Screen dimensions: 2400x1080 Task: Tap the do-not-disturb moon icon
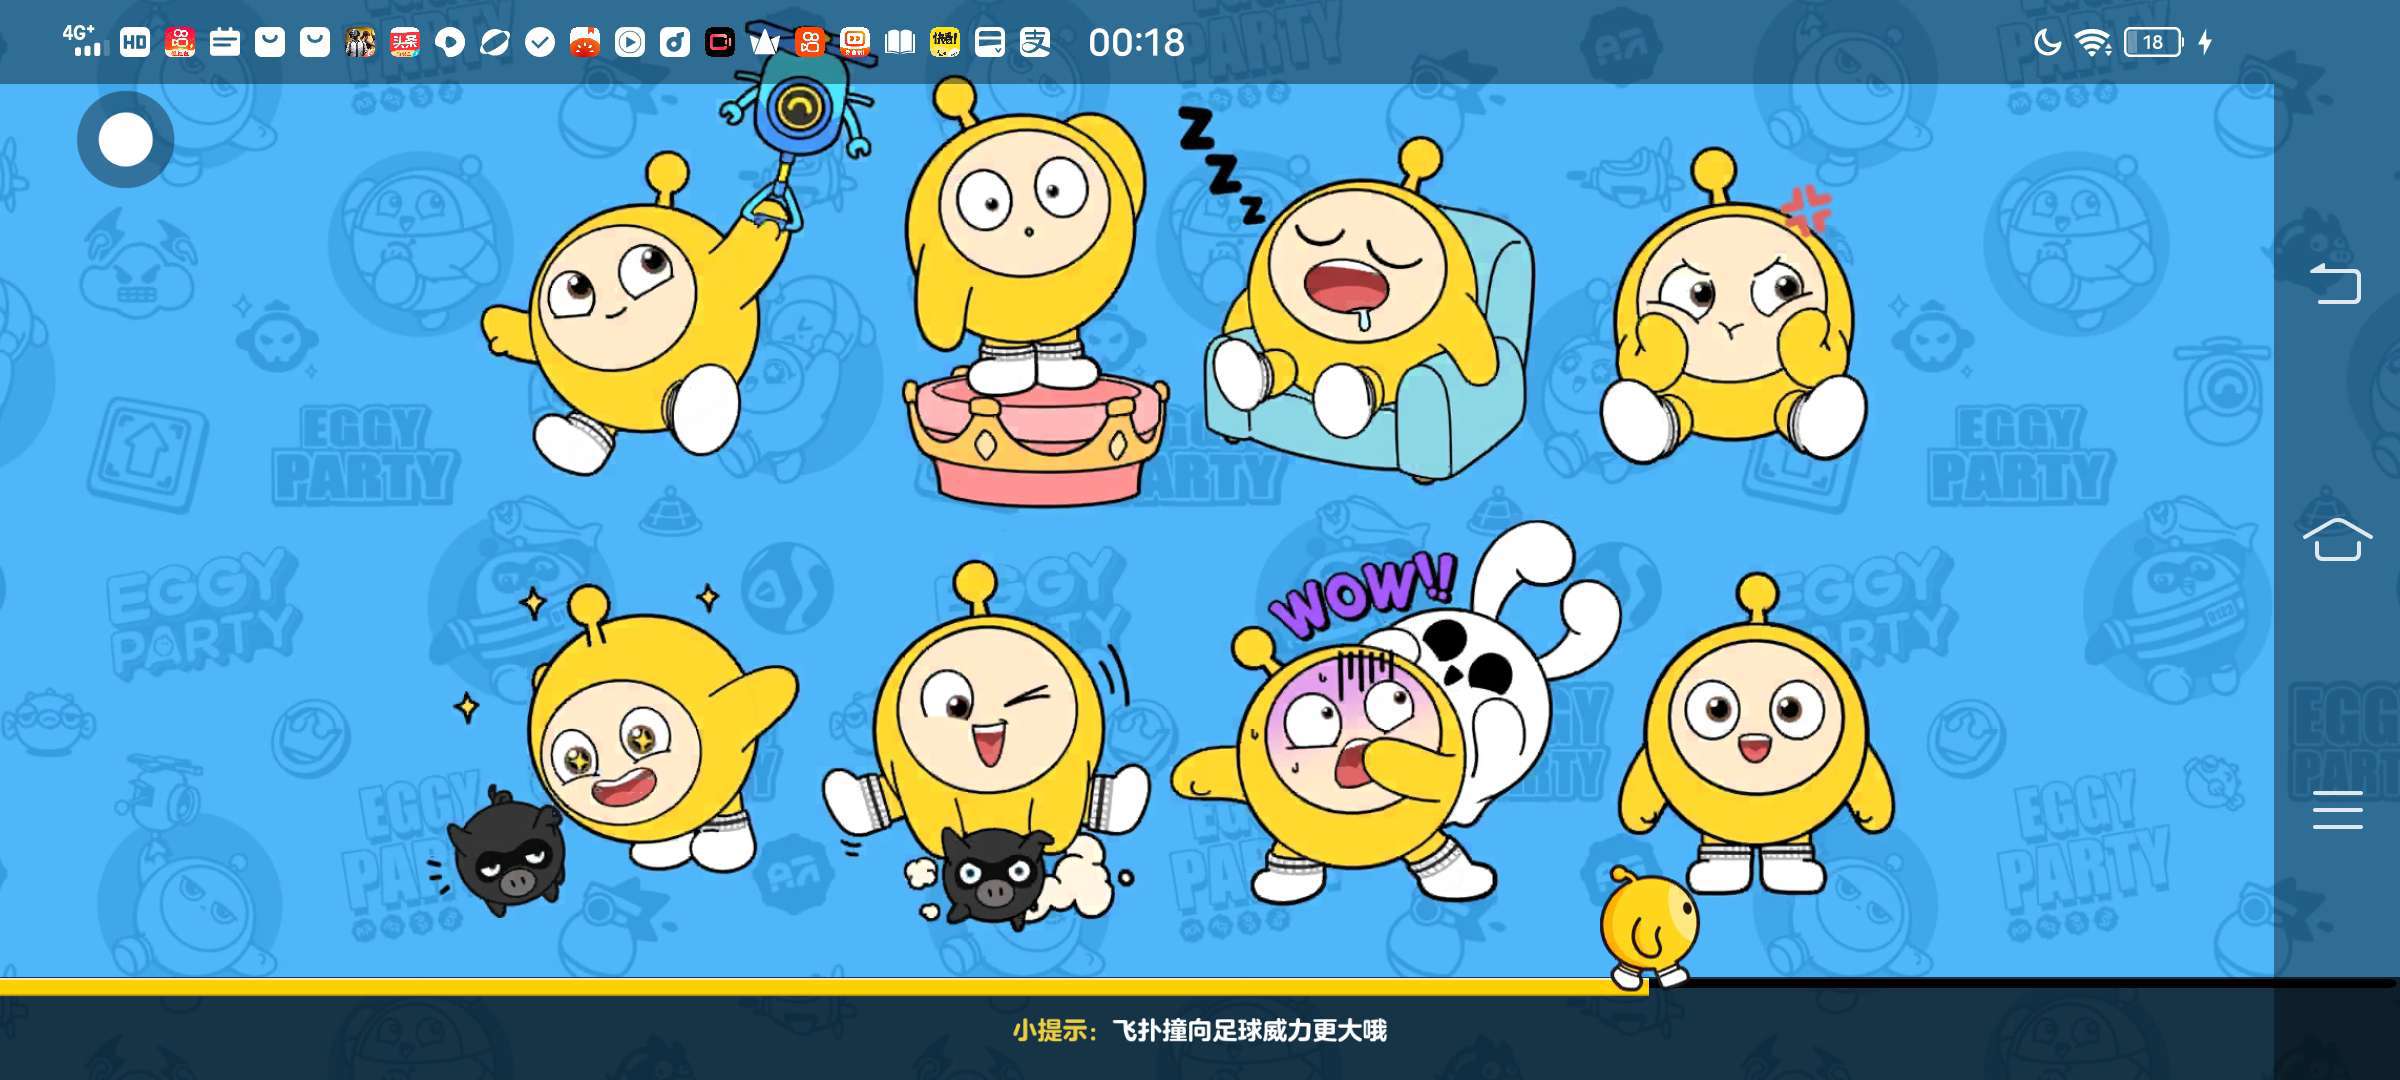click(2047, 42)
